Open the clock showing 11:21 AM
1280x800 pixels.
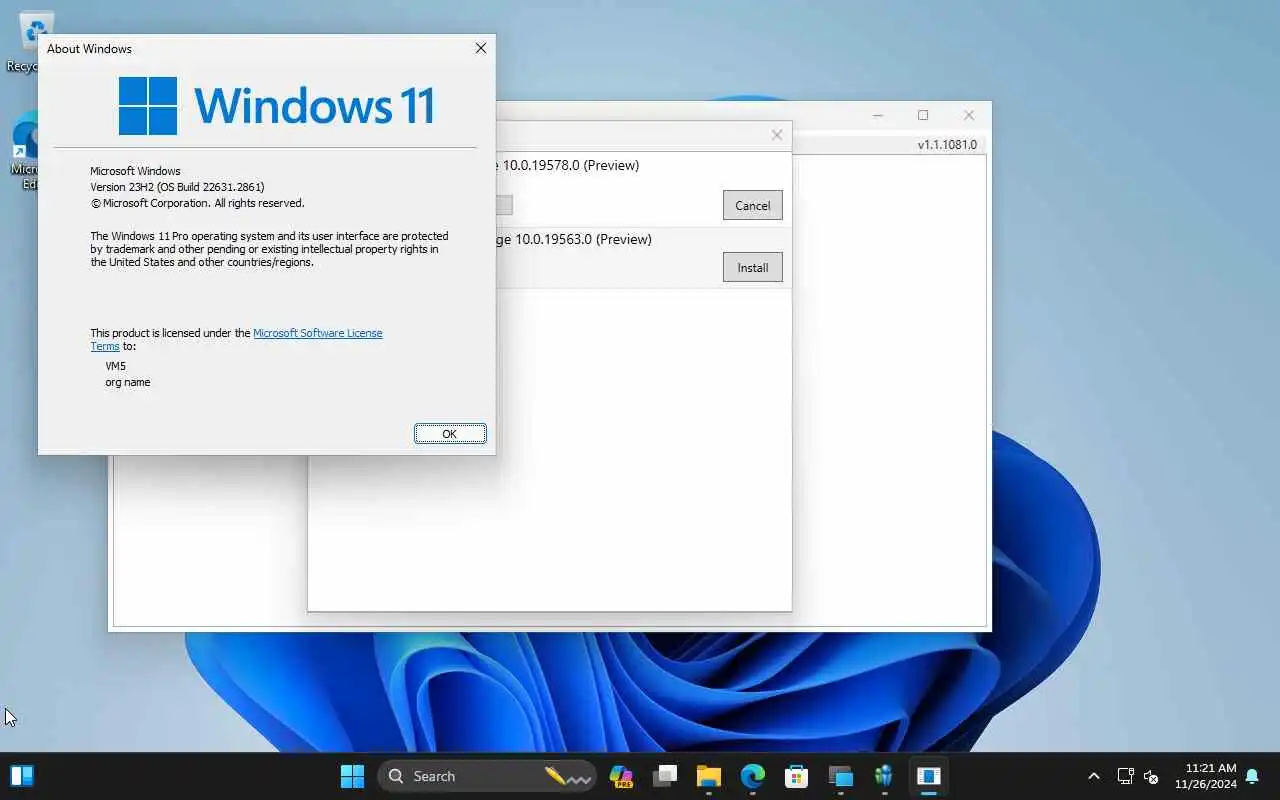[1206, 776]
